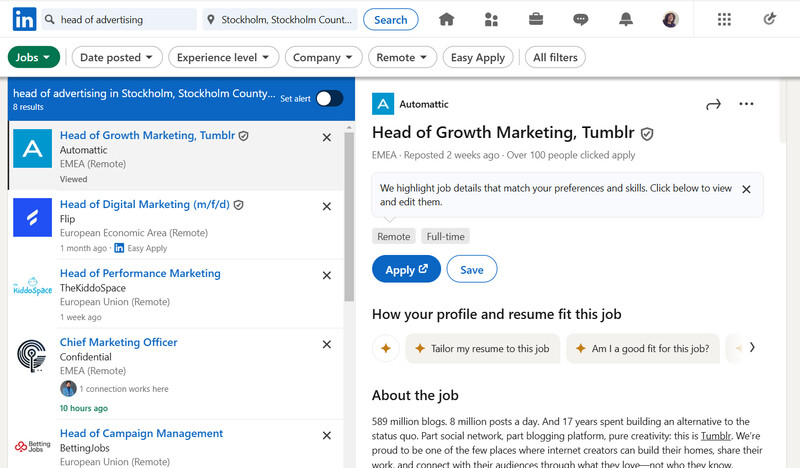Screen dimensions: 800x468
Task: Dismiss the Chief Marketing Officer job
Action: [x=327, y=344]
